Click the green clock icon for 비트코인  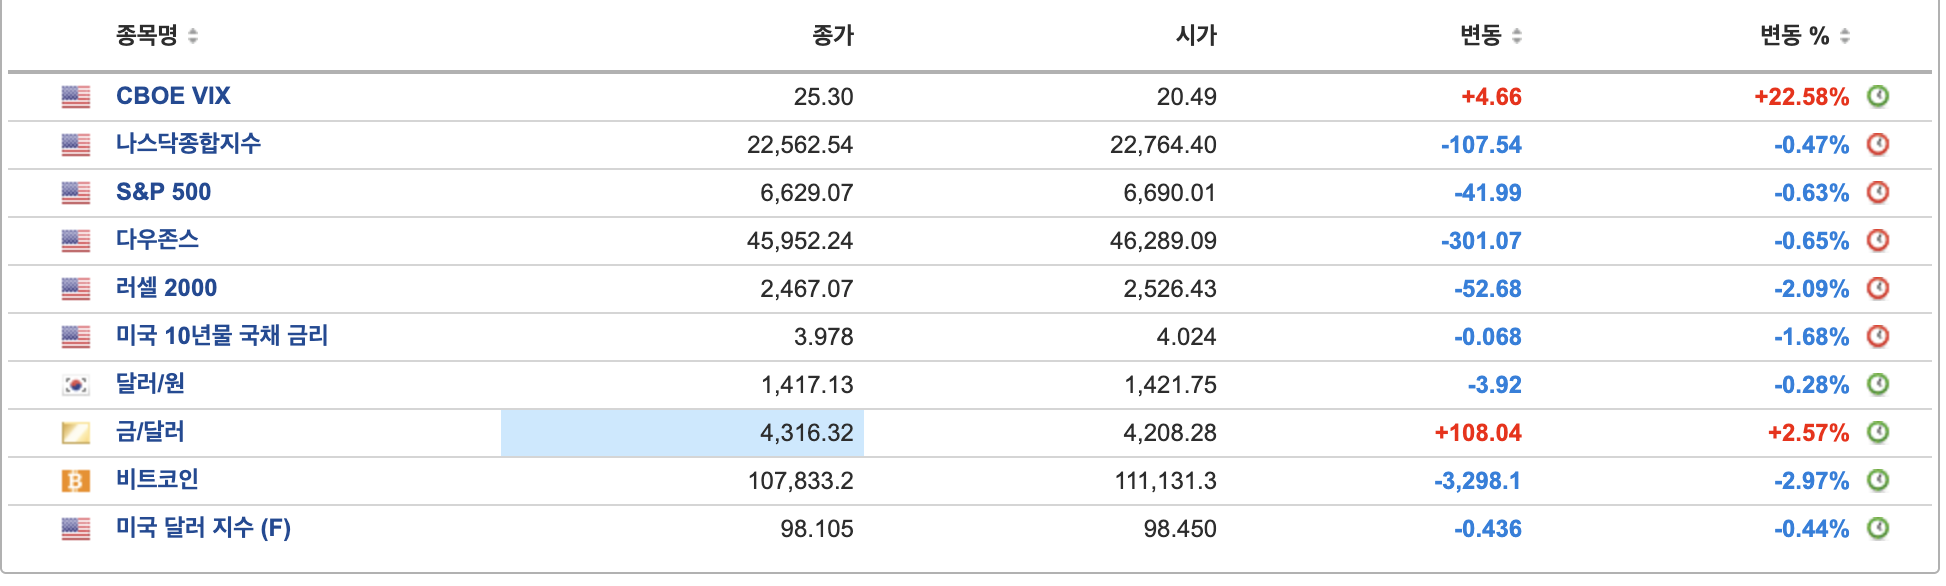coord(1878,480)
